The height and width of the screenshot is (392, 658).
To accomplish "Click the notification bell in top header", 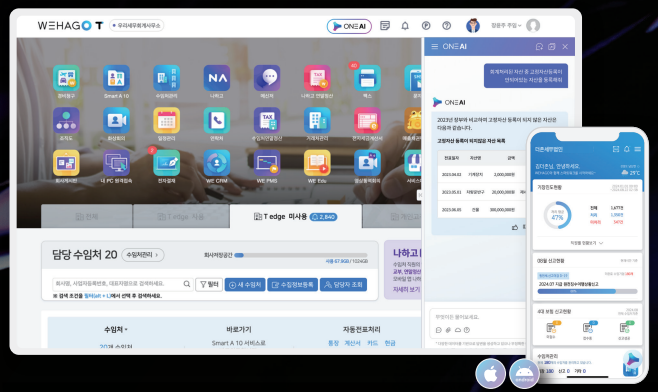I will (405, 26).
